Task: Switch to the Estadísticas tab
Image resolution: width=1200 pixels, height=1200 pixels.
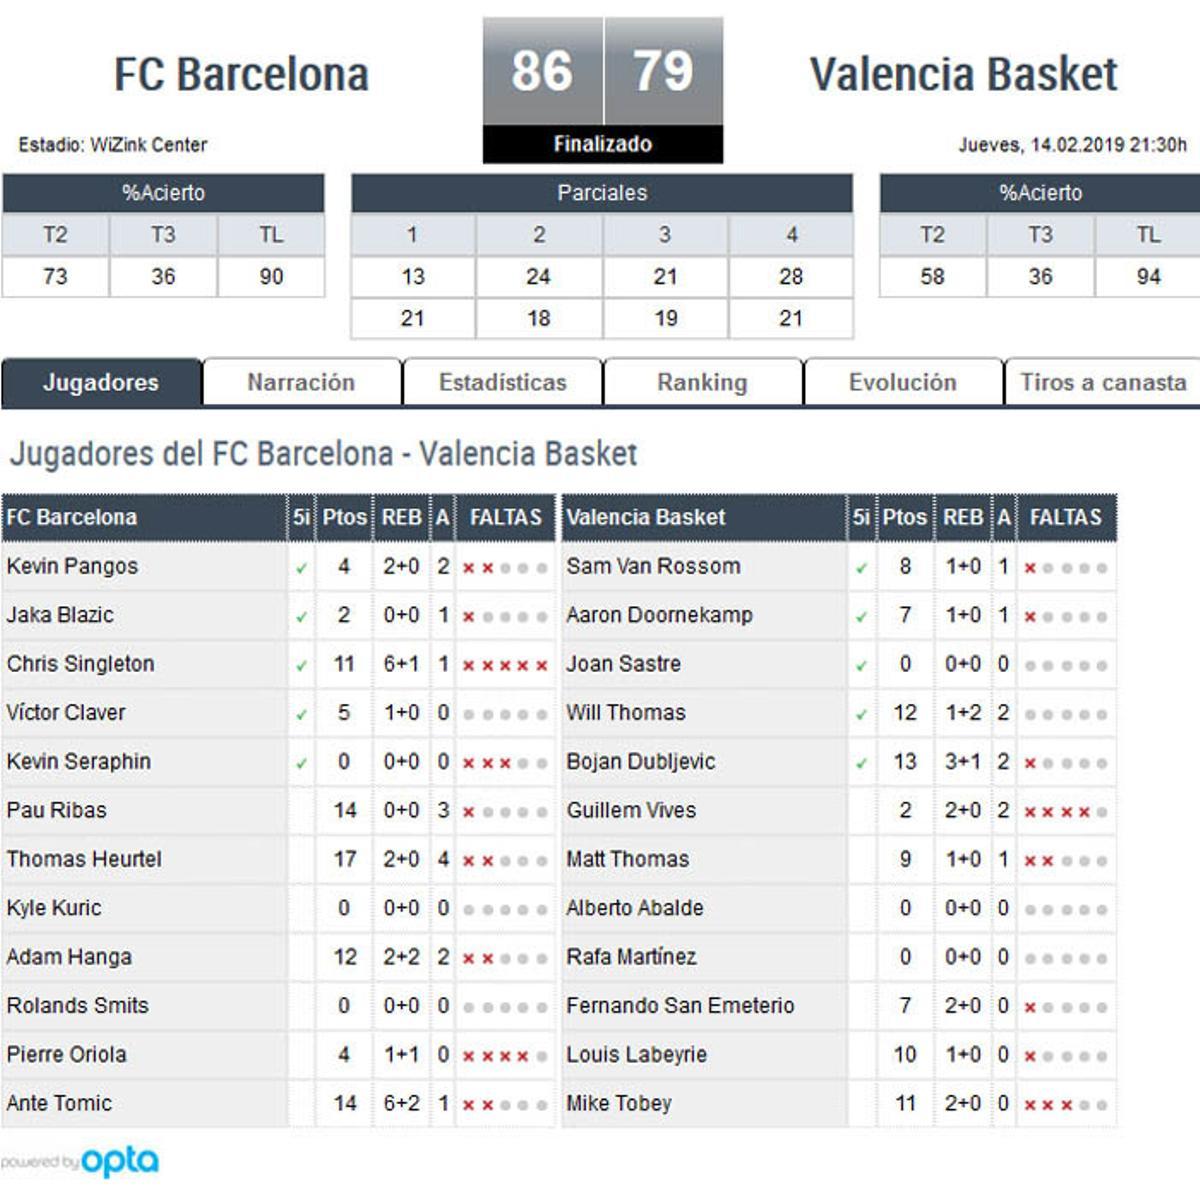Action: coord(502,382)
